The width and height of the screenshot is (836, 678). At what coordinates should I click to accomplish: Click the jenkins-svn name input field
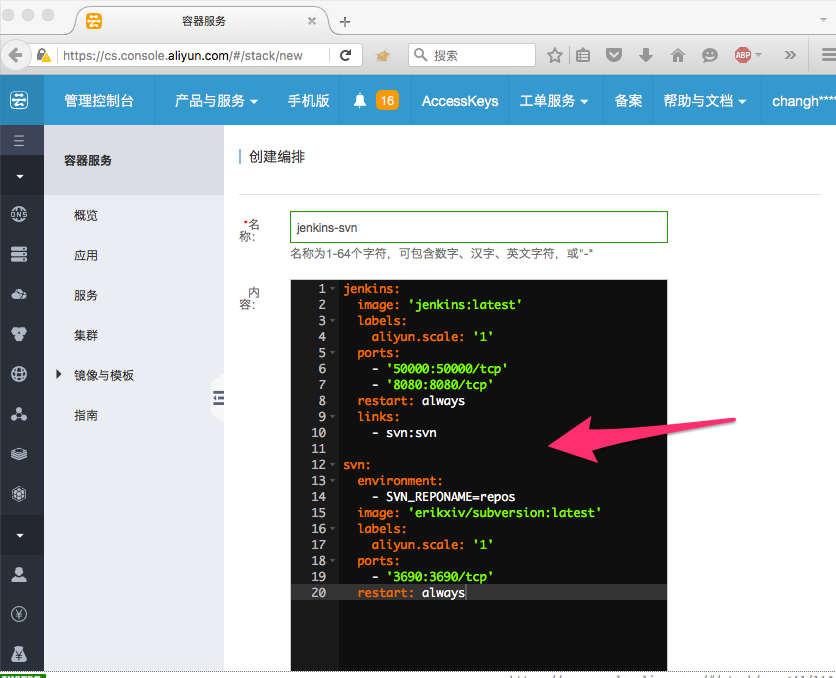click(479, 227)
